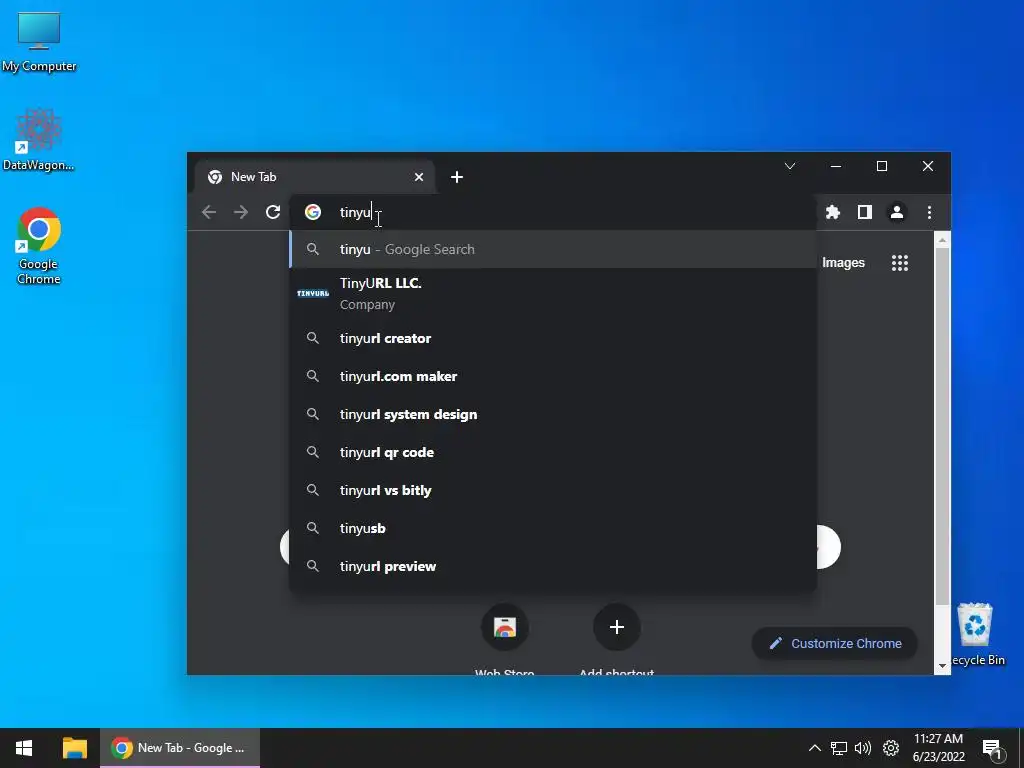Viewport: 1024px width, 768px height.
Task: Click the TinyURL company logo icon
Action: [x=313, y=293]
